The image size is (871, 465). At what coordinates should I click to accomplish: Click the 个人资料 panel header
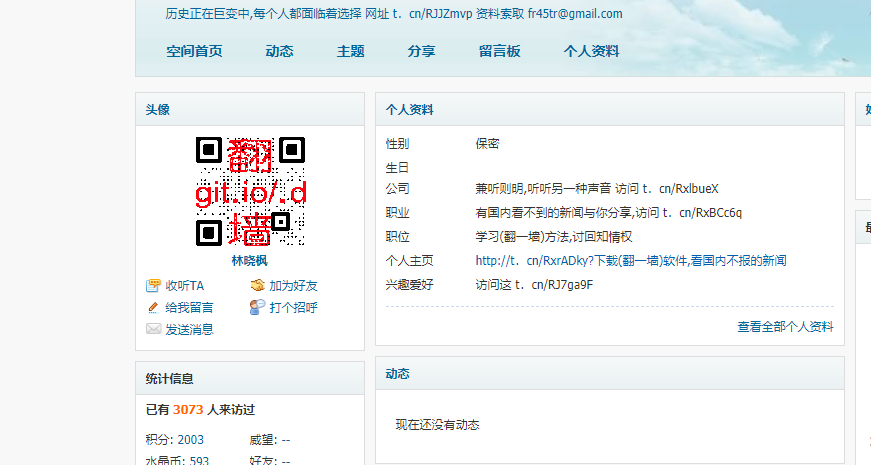[x=610, y=109]
